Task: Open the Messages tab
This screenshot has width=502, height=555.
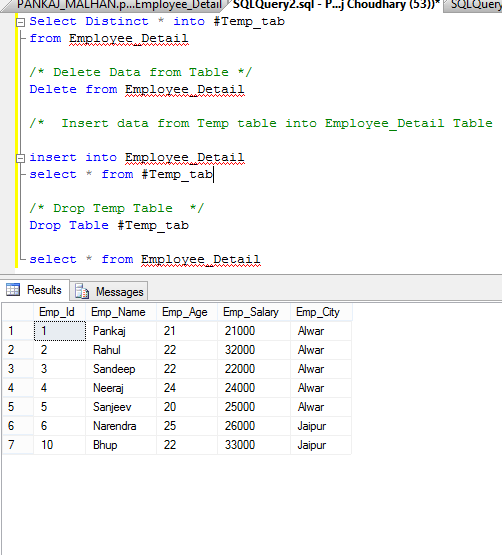Action: (109, 291)
